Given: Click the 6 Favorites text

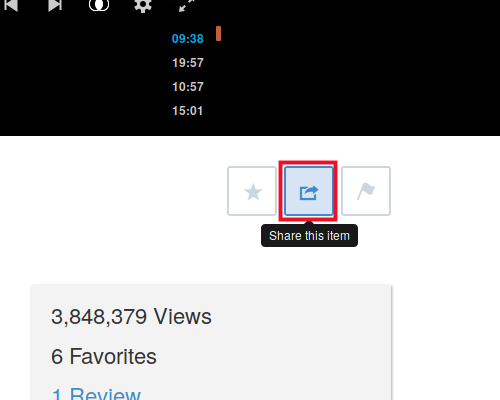Looking at the screenshot, I should 104,356.
